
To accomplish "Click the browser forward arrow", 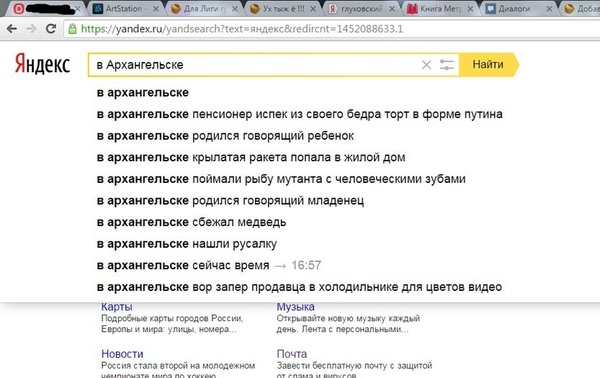I will 31,29.
